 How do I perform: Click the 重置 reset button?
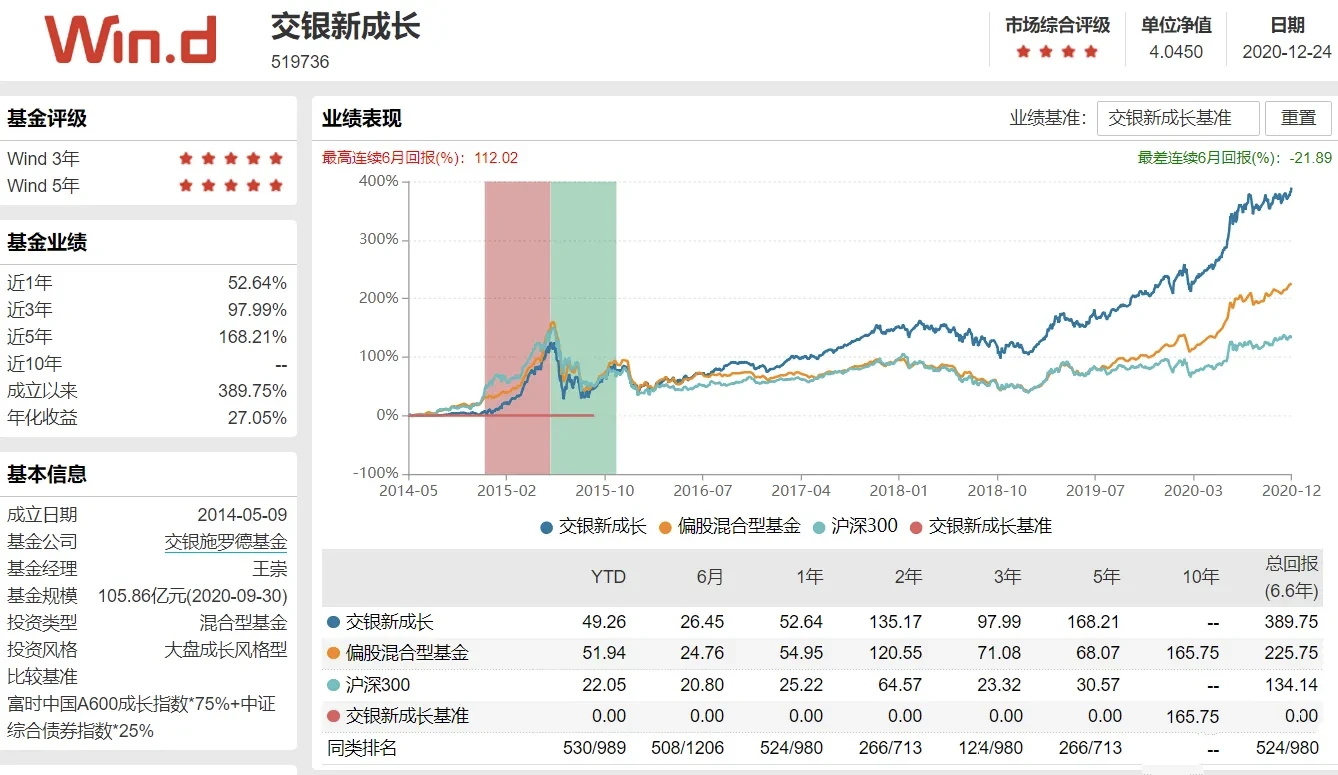1298,118
